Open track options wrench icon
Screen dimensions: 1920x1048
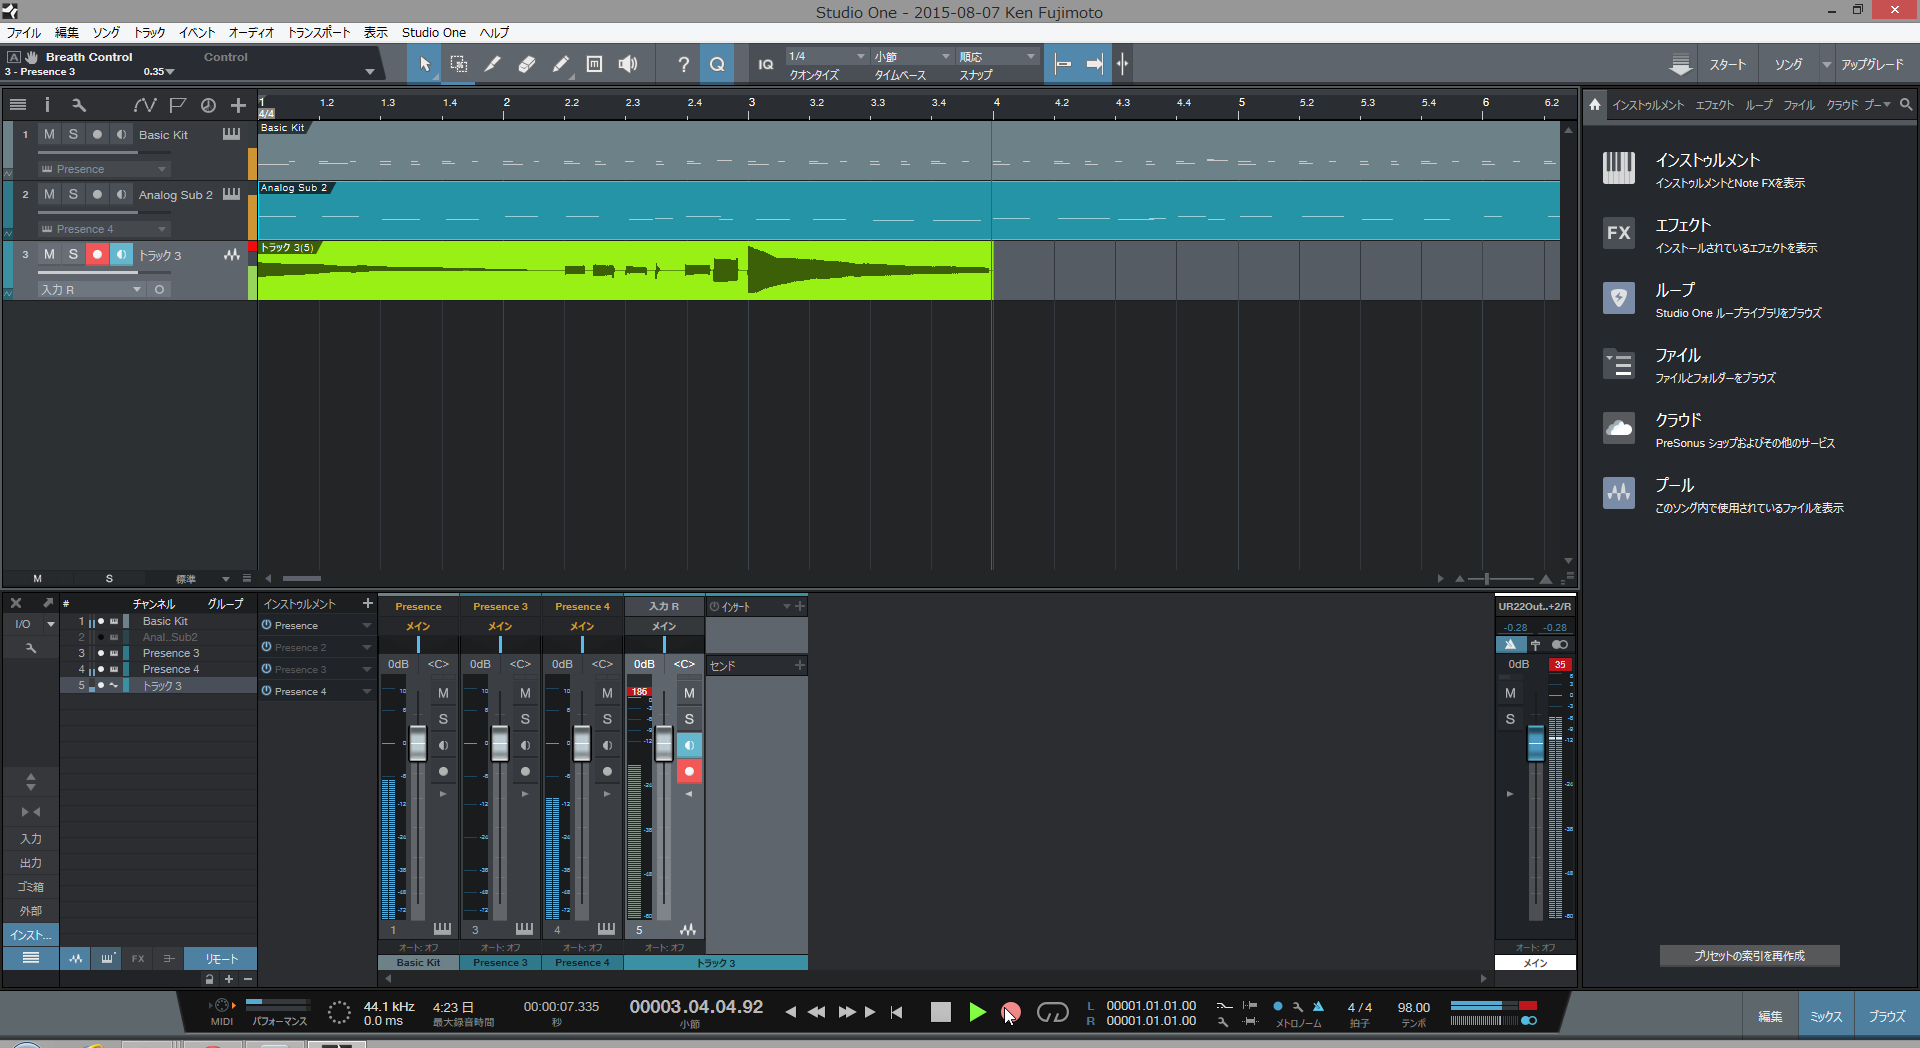coord(79,104)
